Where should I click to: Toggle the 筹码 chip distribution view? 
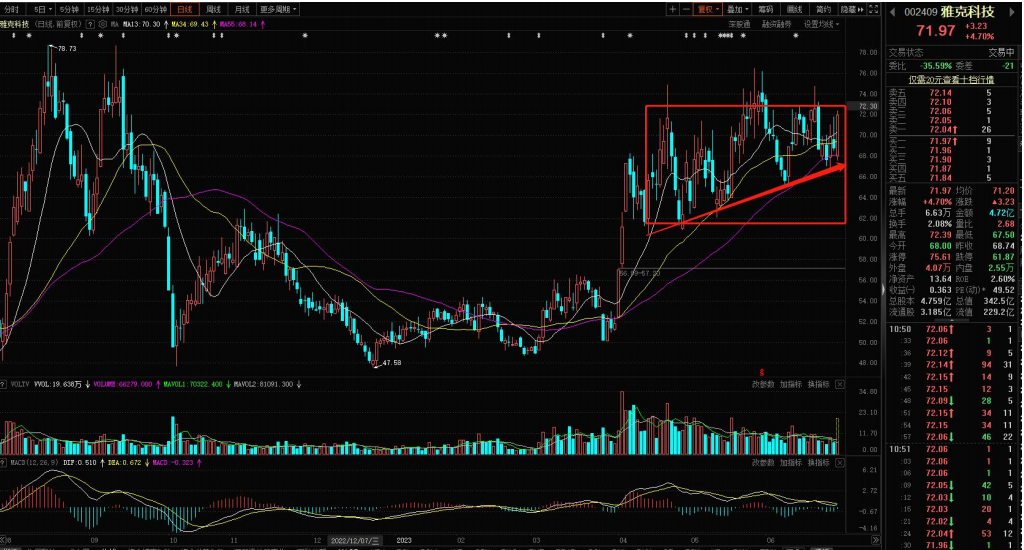(767, 9)
